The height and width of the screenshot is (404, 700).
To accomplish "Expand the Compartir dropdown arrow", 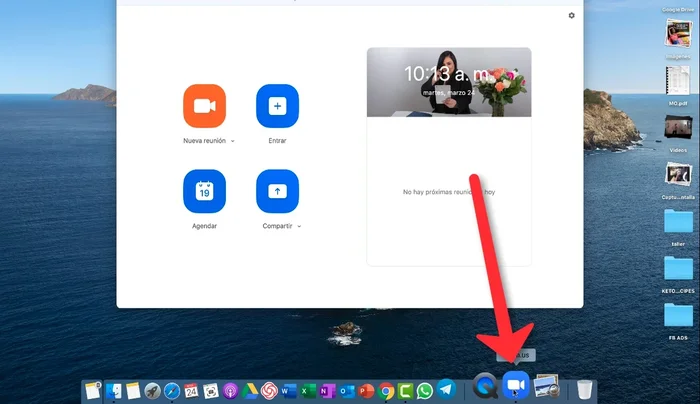I will (299, 226).
